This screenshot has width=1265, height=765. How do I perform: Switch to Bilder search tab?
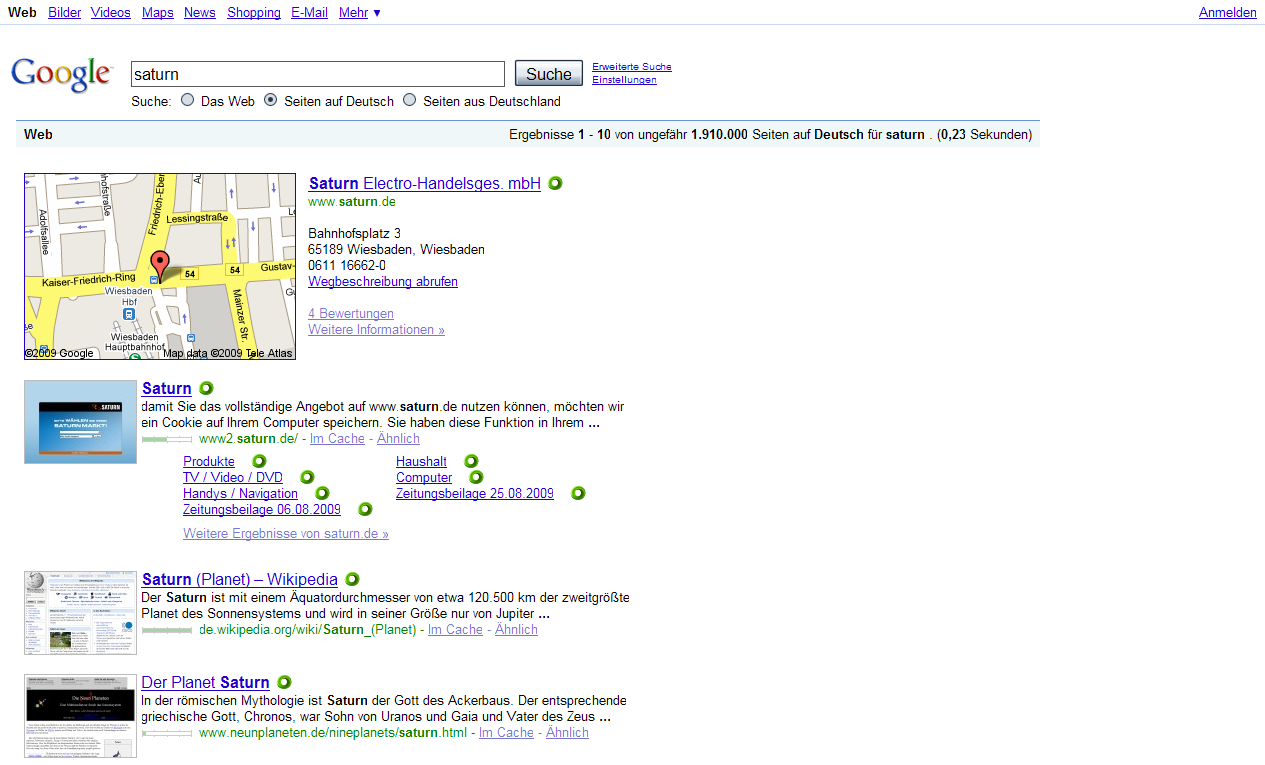pyautogui.click(x=65, y=12)
